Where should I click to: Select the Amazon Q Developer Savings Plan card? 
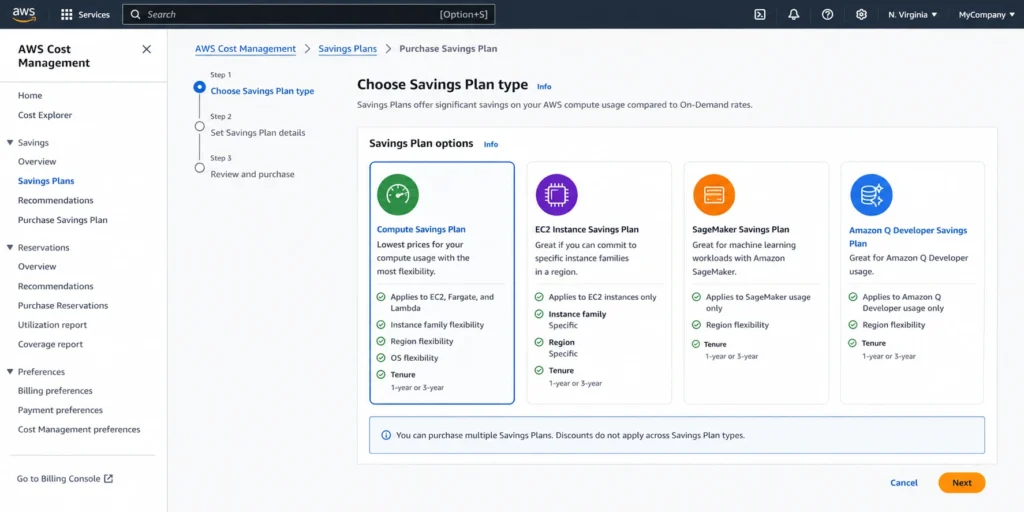912,283
